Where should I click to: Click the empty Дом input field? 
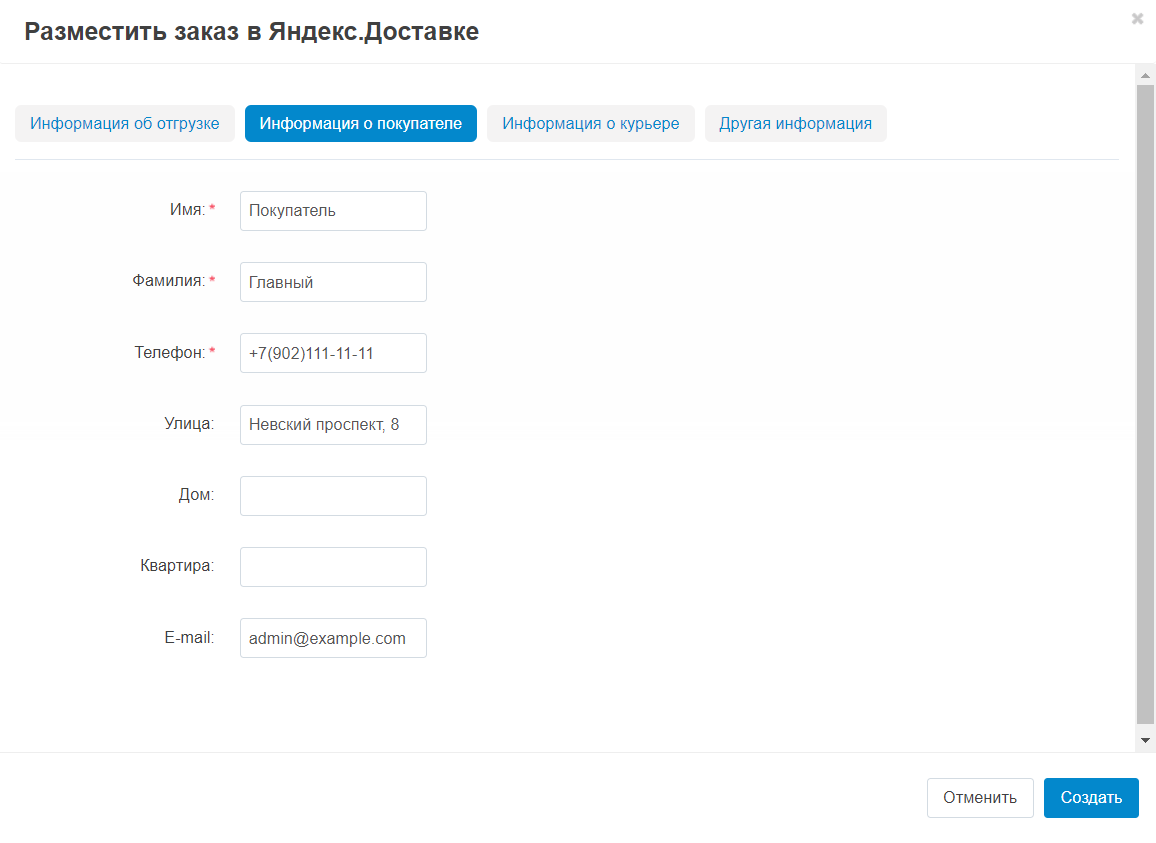[x=333, y=496]
